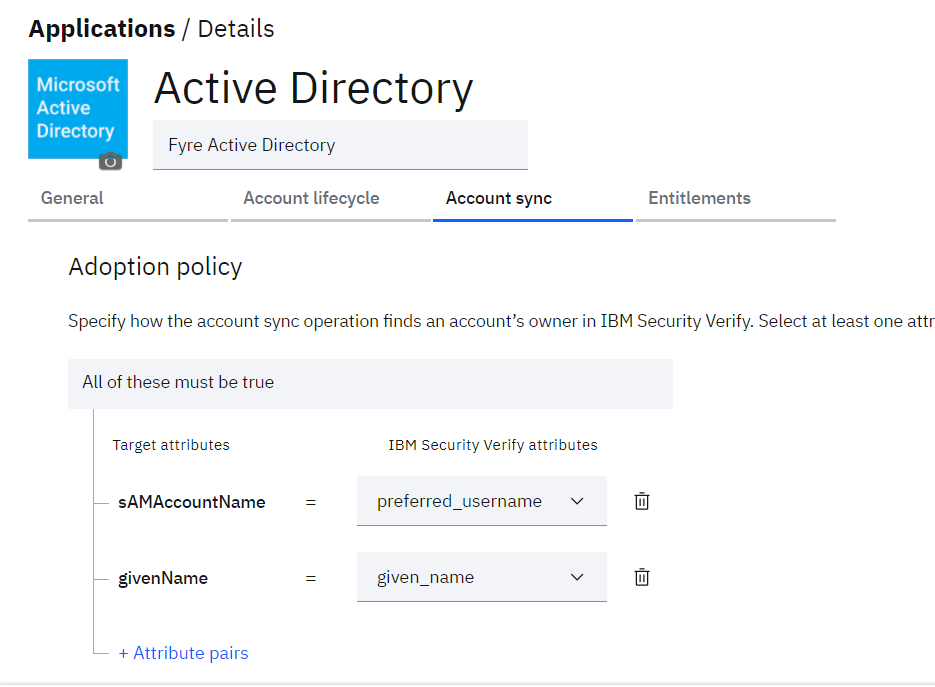Click the Details breadcrumb text

pyautogui.click(x=236, y=29)
